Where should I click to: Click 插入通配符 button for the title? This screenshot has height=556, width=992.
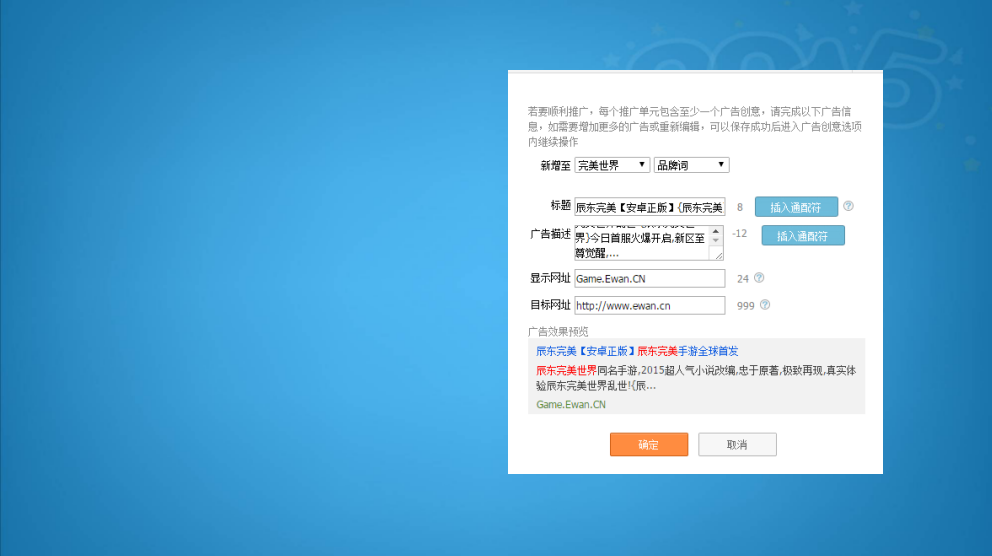click(796, 207)
